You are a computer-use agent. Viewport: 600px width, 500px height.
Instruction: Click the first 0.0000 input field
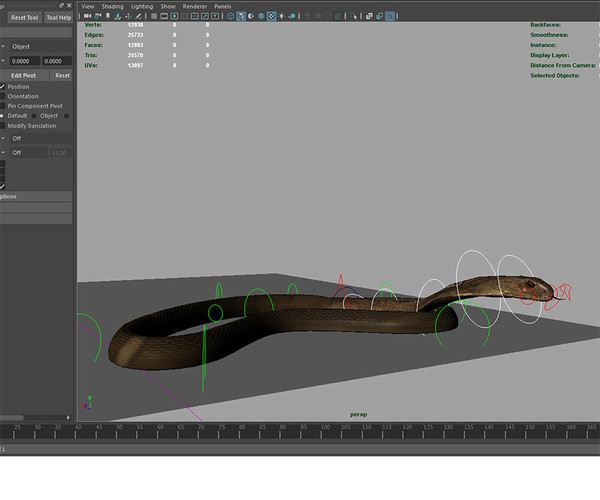click(24, 61)
